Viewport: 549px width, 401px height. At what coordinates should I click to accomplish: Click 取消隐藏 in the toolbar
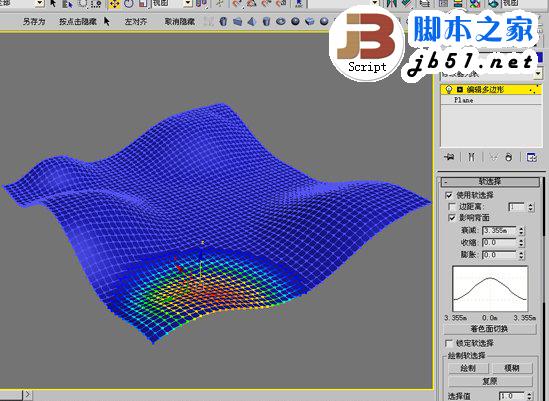click(x=180, y=22)
